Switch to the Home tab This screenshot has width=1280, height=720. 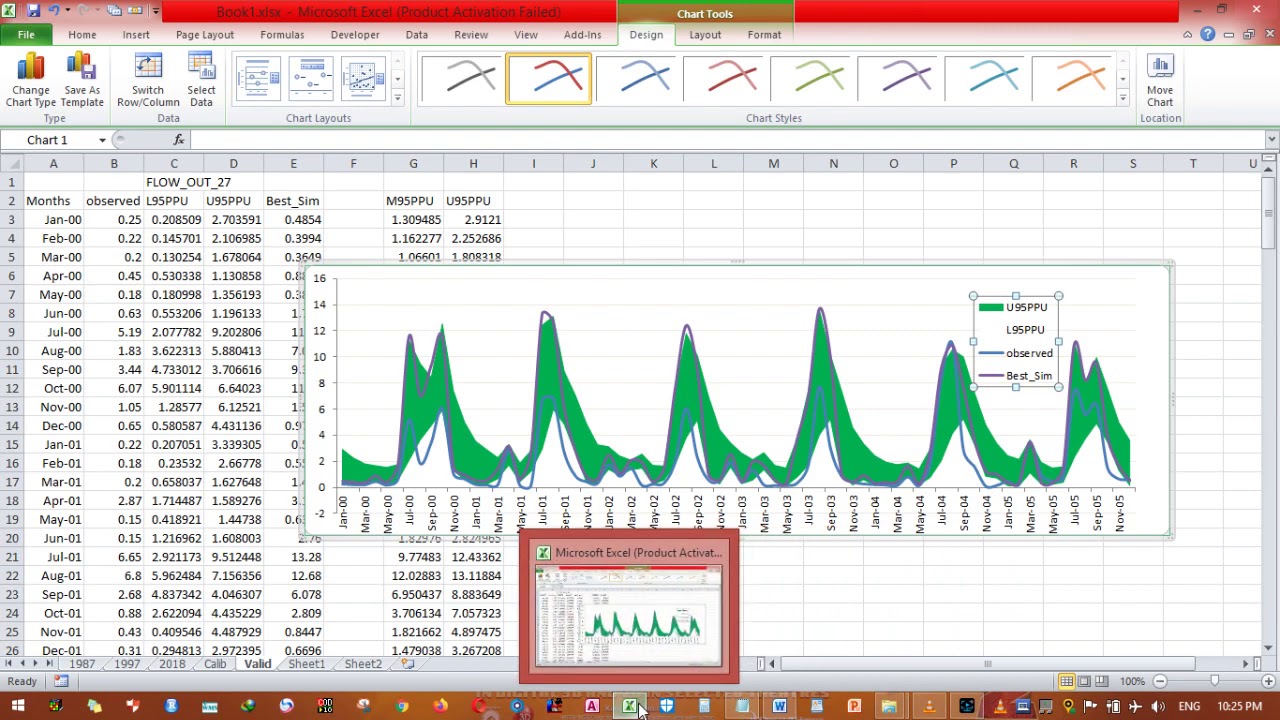click(x=82, y=35)
